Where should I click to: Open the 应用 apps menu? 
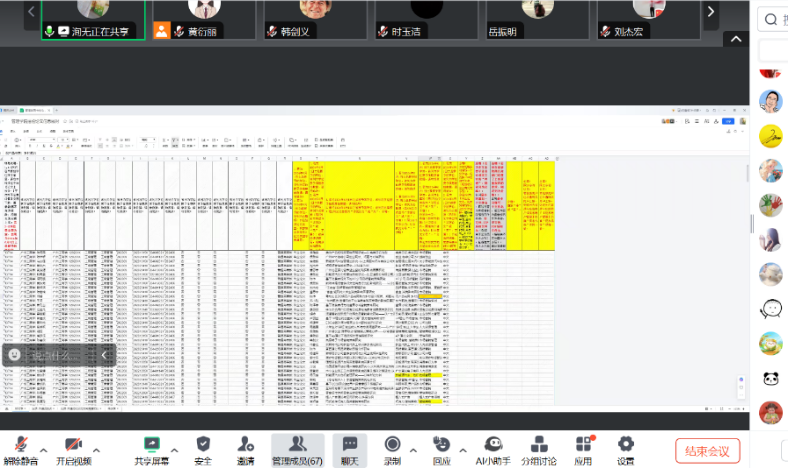[584, 448]
